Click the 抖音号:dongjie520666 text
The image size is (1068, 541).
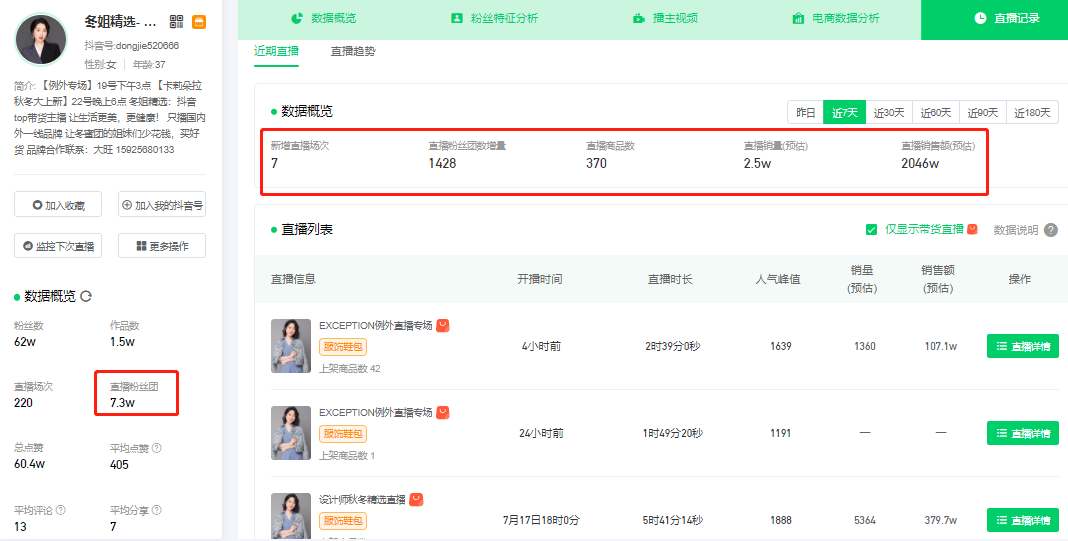(x=131, y=46)
